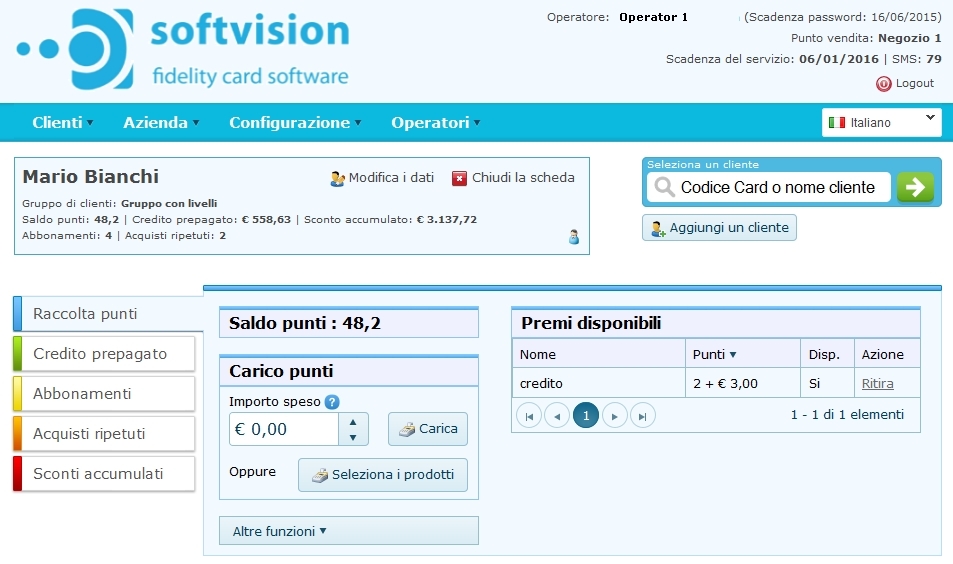Viewport: 953px width, 564px height.
Task: Click the Premi disponibili header
Action: tap(716, 323)
